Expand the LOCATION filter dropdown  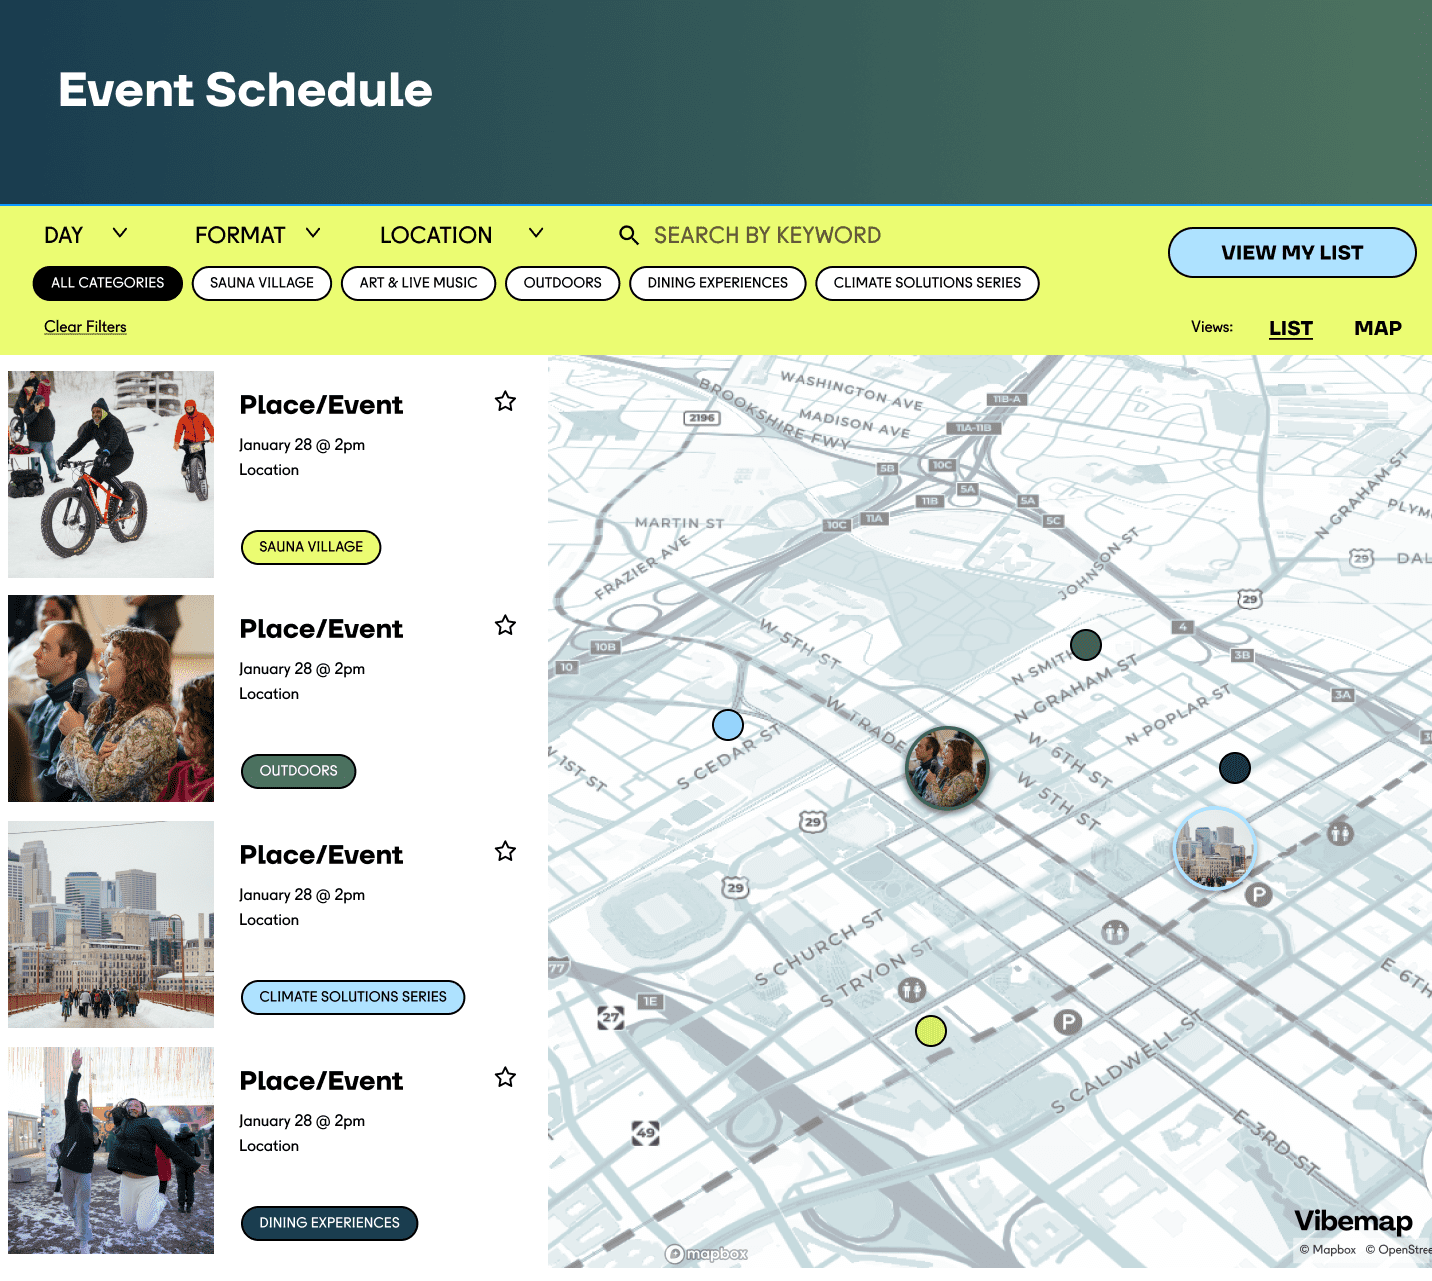pyautogui.click(x=462, y=235)
